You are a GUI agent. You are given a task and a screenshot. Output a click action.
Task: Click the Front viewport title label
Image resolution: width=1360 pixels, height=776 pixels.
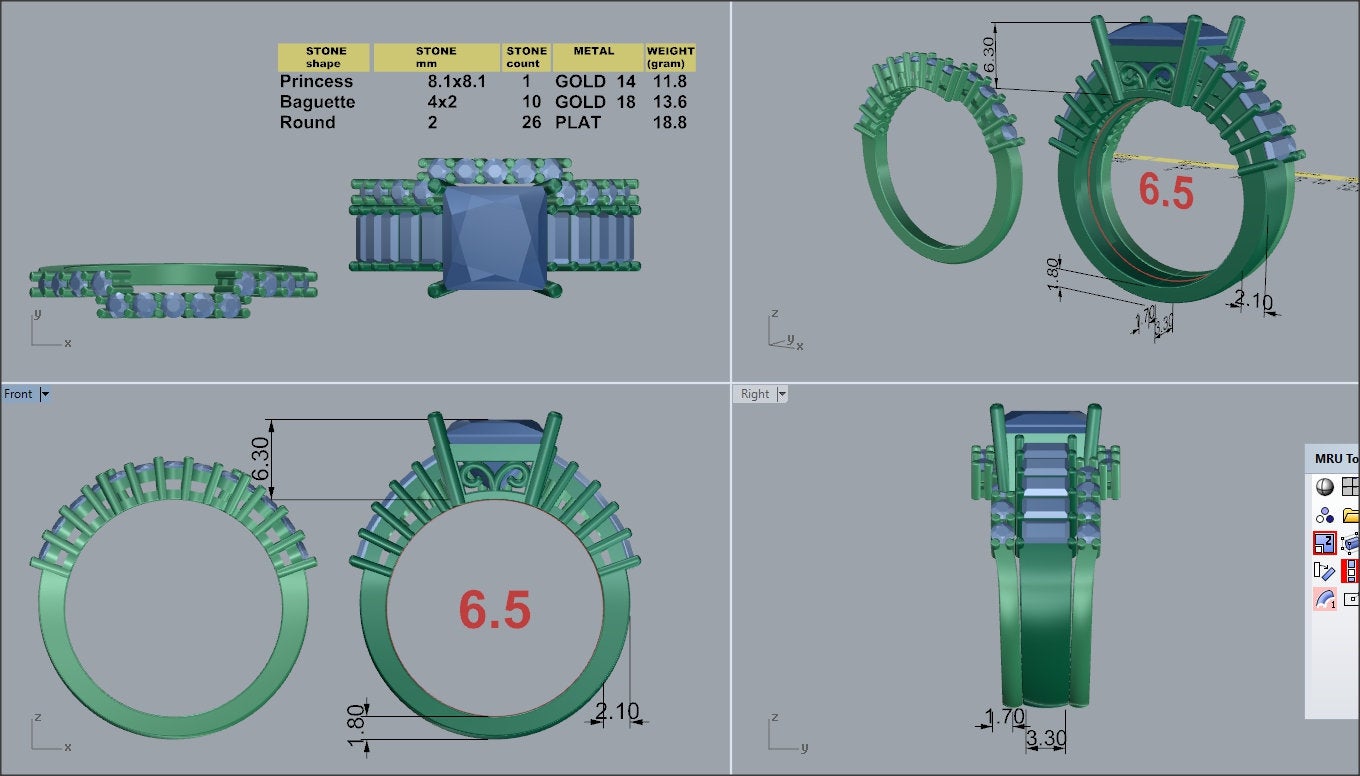[x=18, y=394]
